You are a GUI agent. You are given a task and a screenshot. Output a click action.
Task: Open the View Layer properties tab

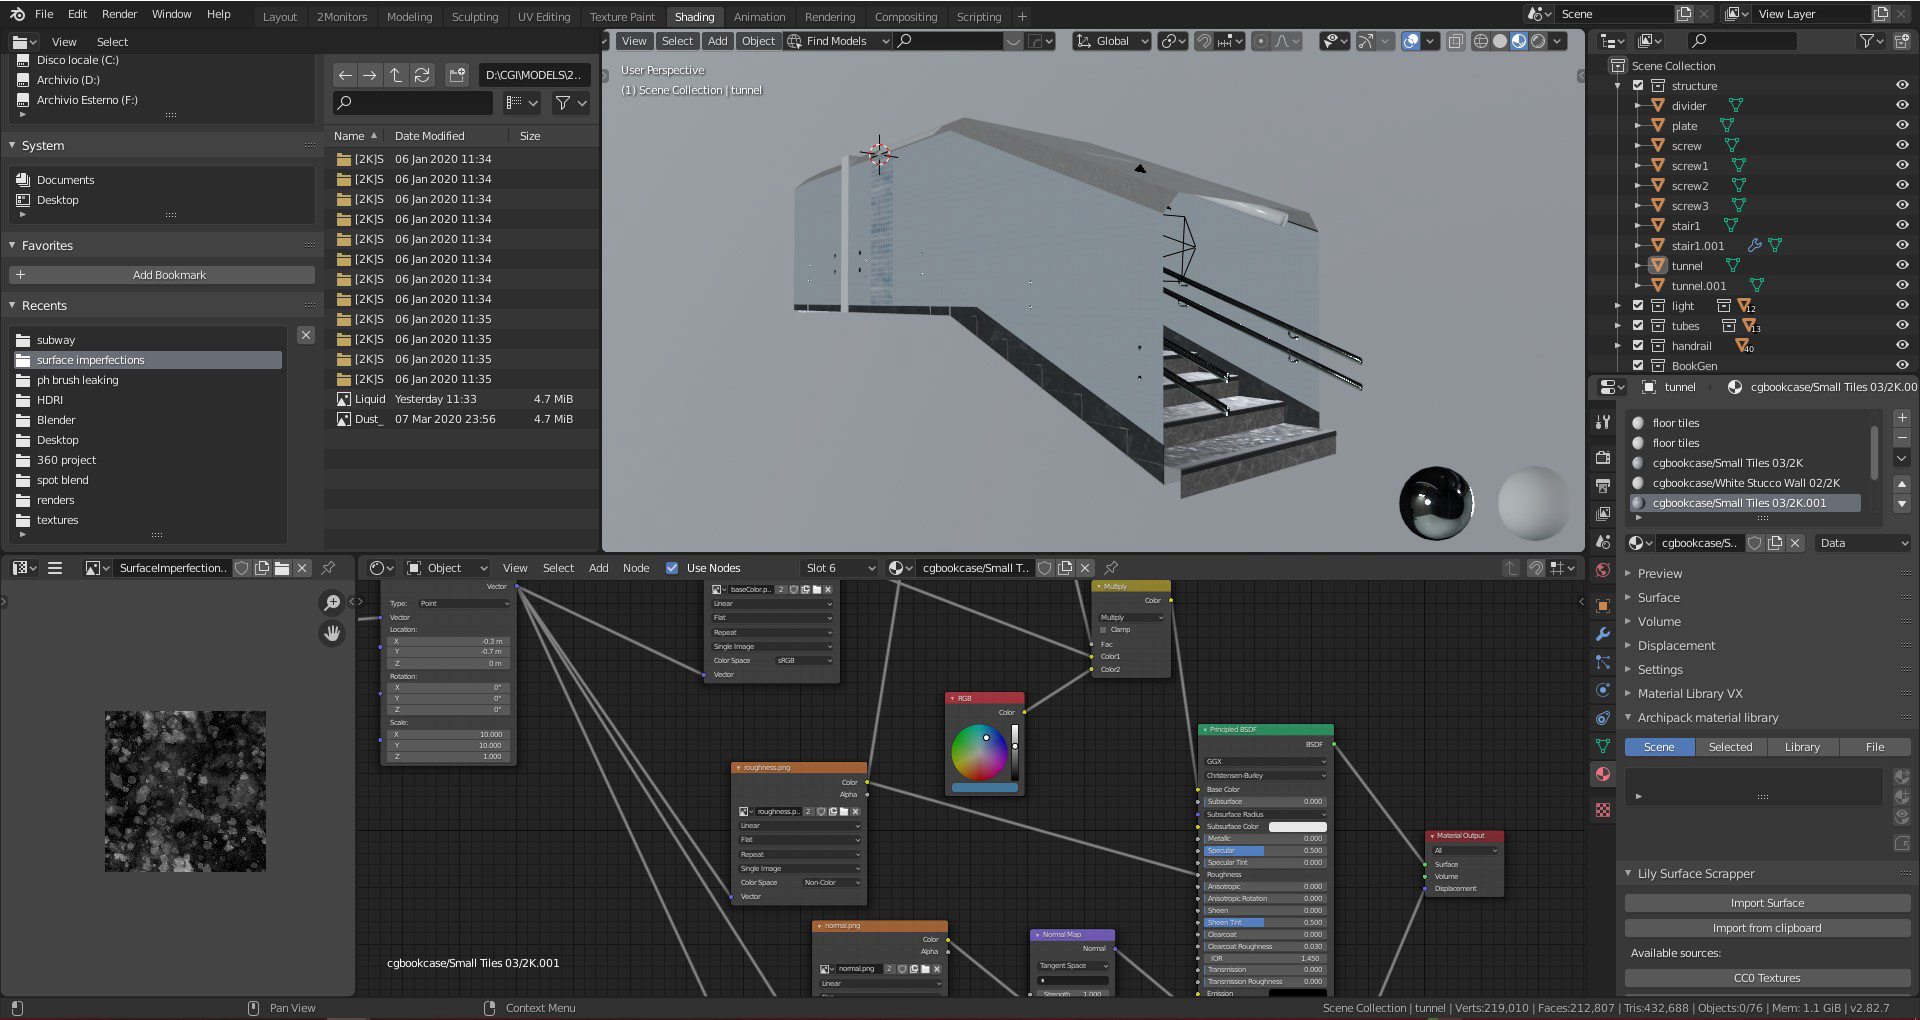click(1603, 513)
